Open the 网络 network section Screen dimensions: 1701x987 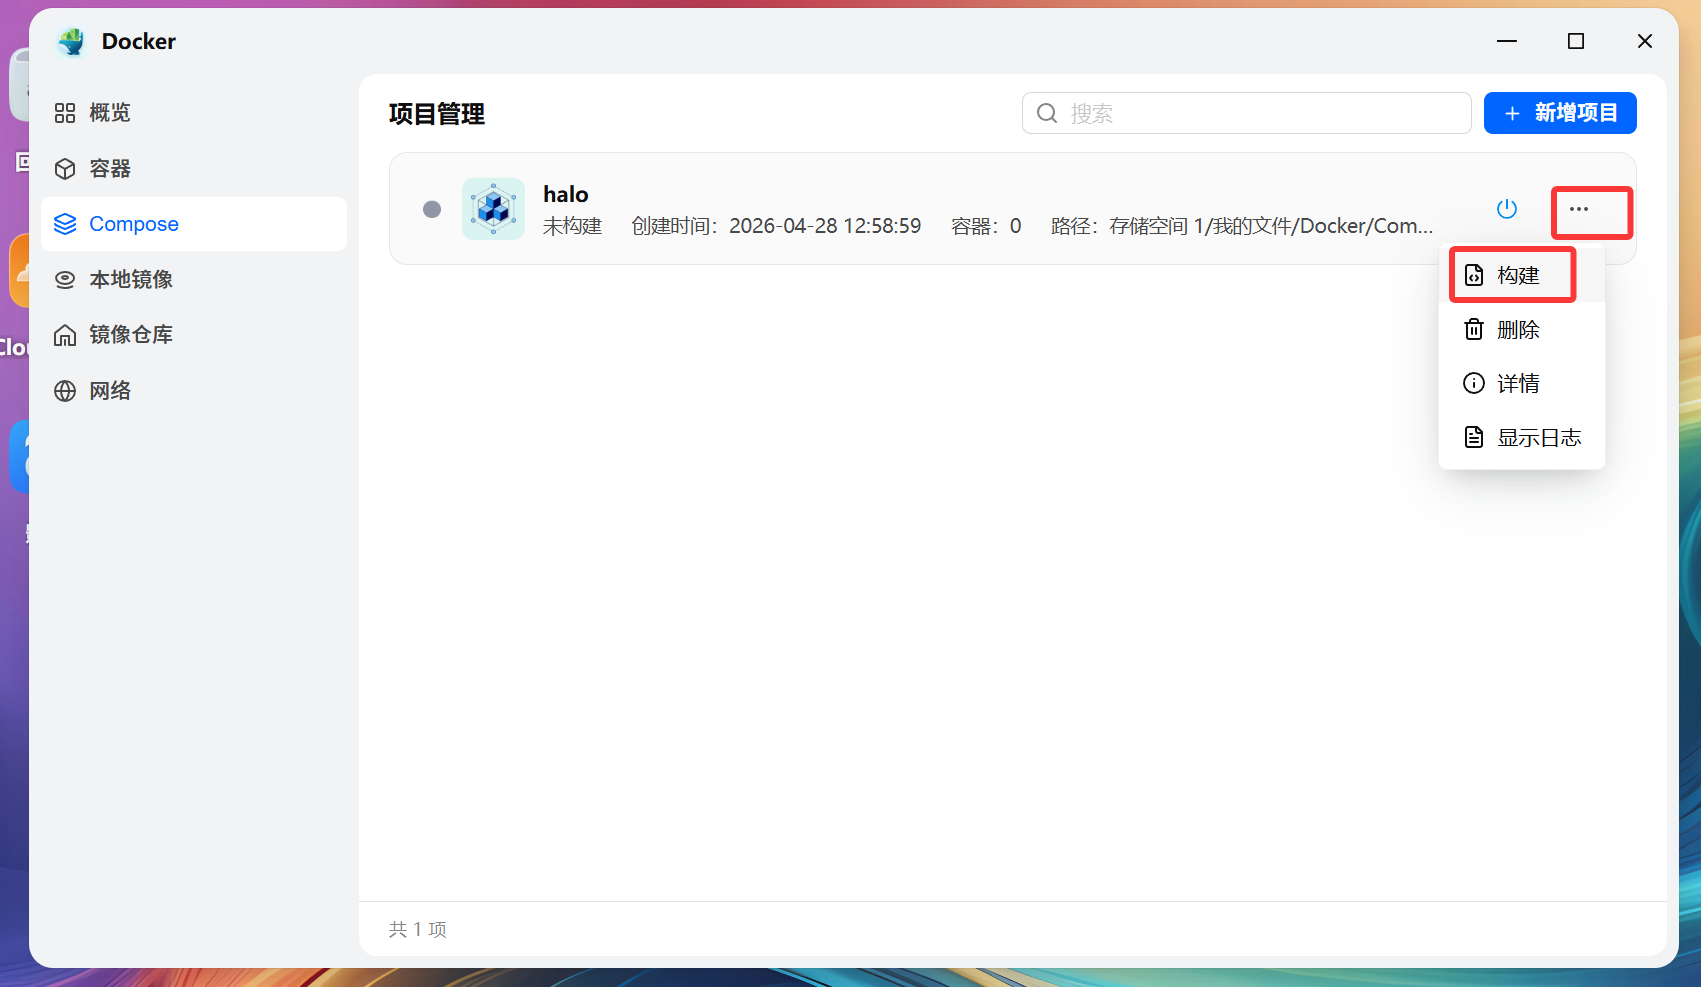click(x=108, y=391)
